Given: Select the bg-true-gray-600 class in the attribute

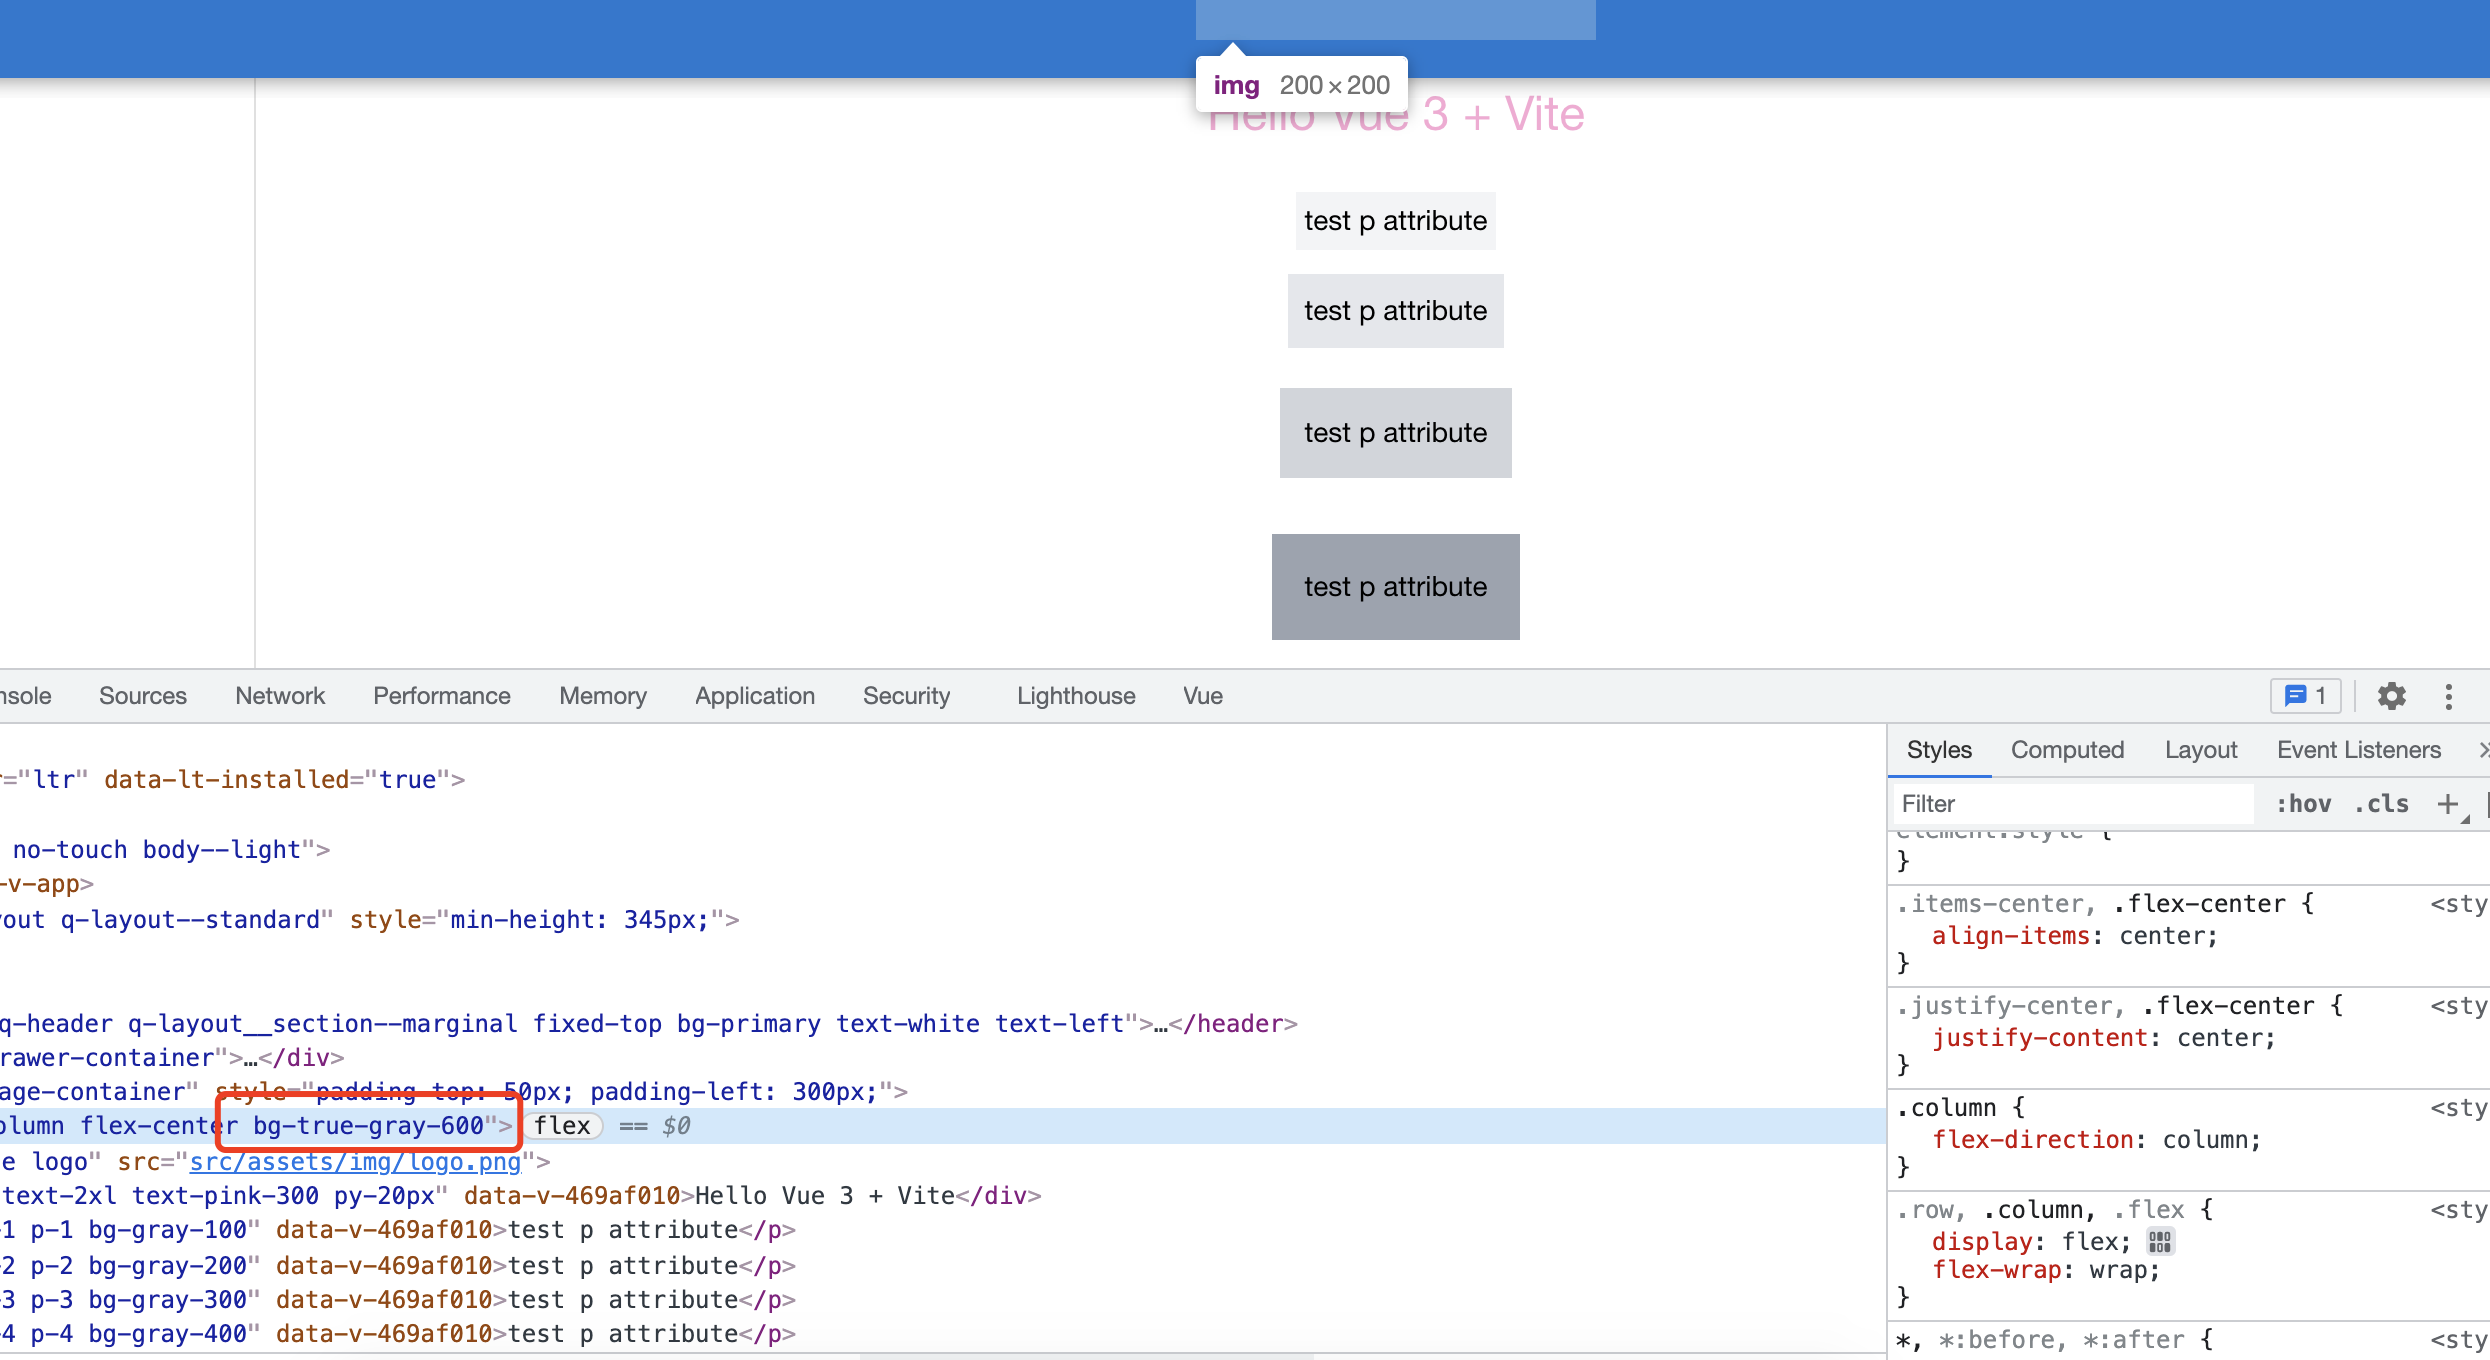Looking at the screenshot, I should pos(368,1125).
